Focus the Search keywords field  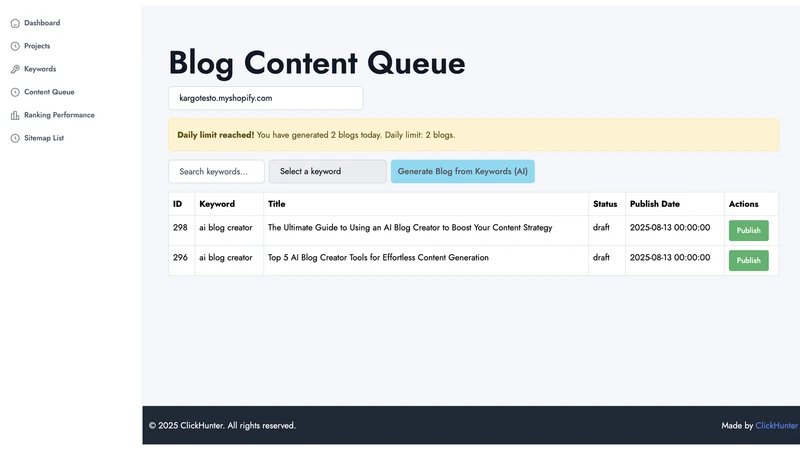216,171
